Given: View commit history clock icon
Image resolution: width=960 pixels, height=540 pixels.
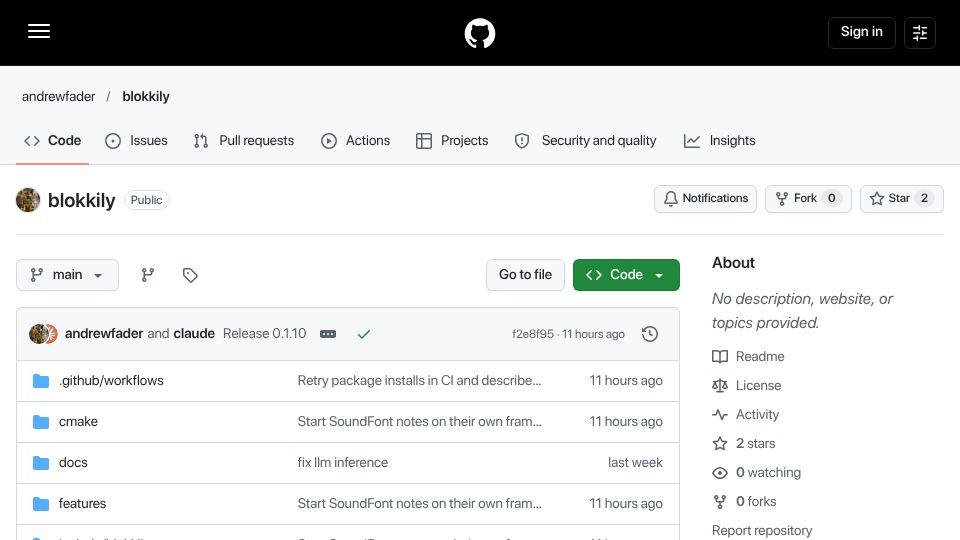Looking at the screenshot, I should [650, 334].
